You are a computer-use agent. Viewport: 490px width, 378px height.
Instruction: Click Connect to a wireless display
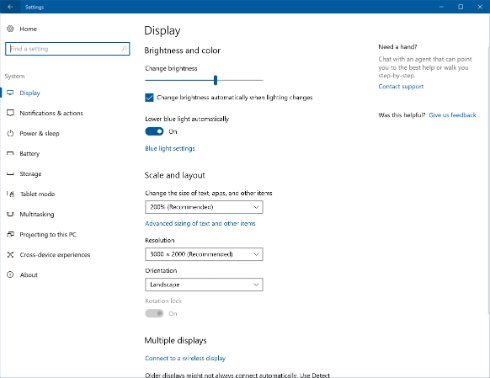[185, 358]
